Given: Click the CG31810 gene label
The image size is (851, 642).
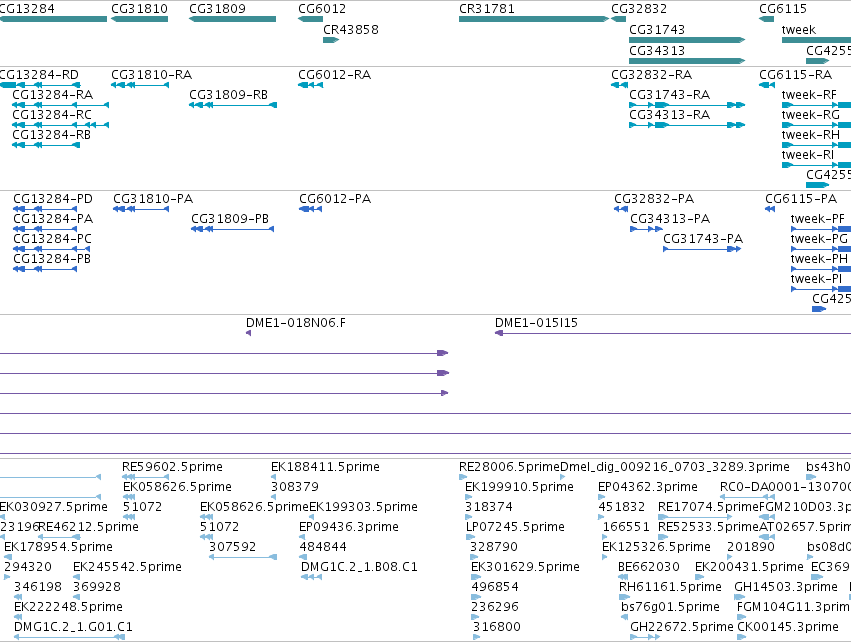Looking at the screenshot, I should pyautogui.click(x=139, y=9).
